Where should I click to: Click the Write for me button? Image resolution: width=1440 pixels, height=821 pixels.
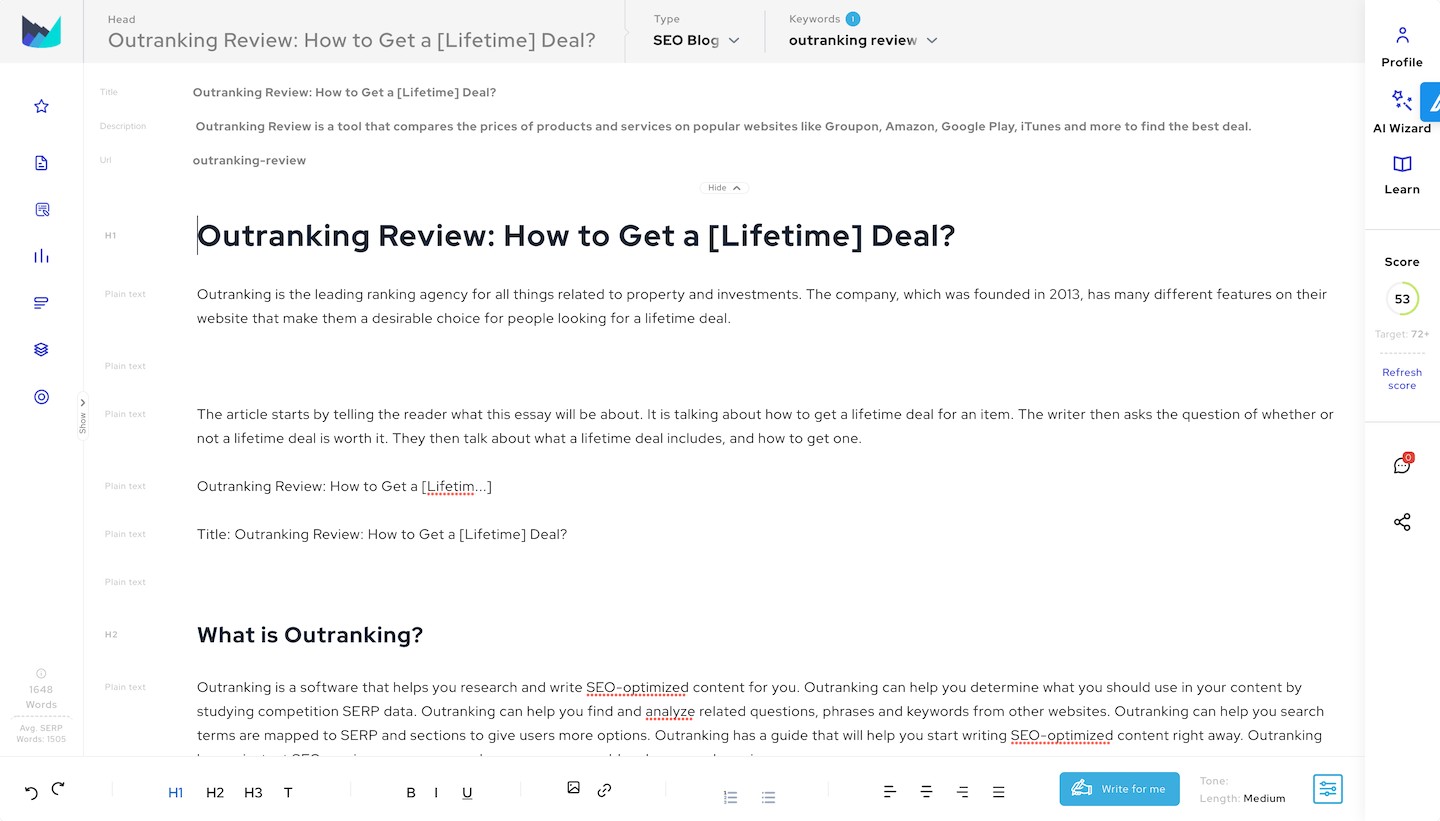tap(1119, 789)
